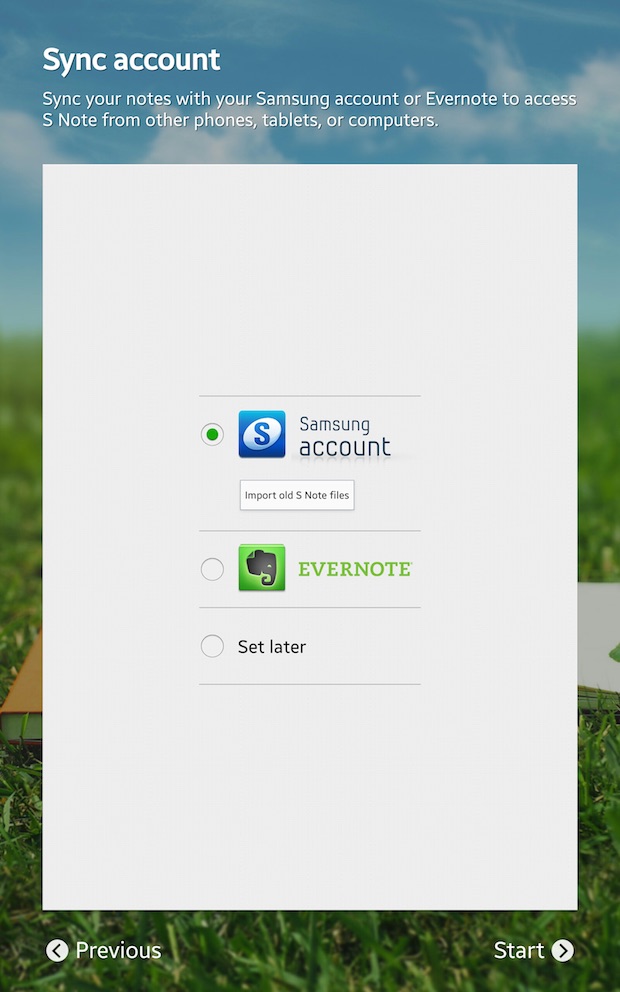Click the divider line above Samsung account
This screenshot has width=620, height=992.
click(309, 396)
